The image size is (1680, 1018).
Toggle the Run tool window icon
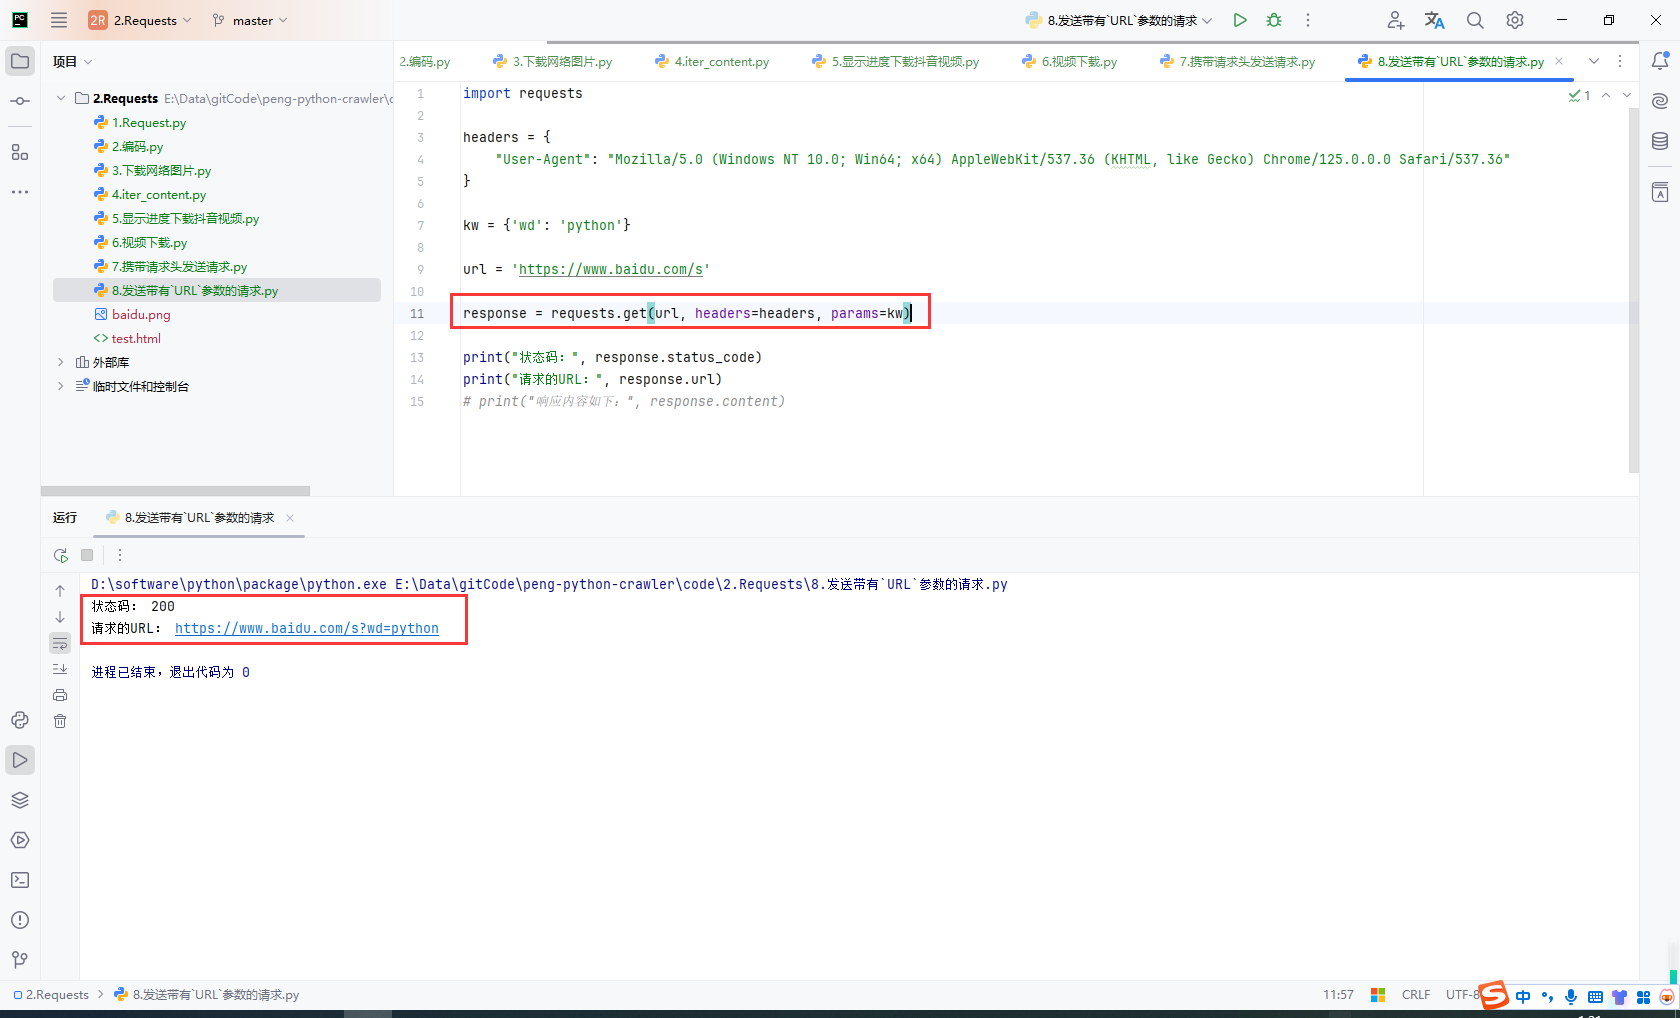pos(20,760)
